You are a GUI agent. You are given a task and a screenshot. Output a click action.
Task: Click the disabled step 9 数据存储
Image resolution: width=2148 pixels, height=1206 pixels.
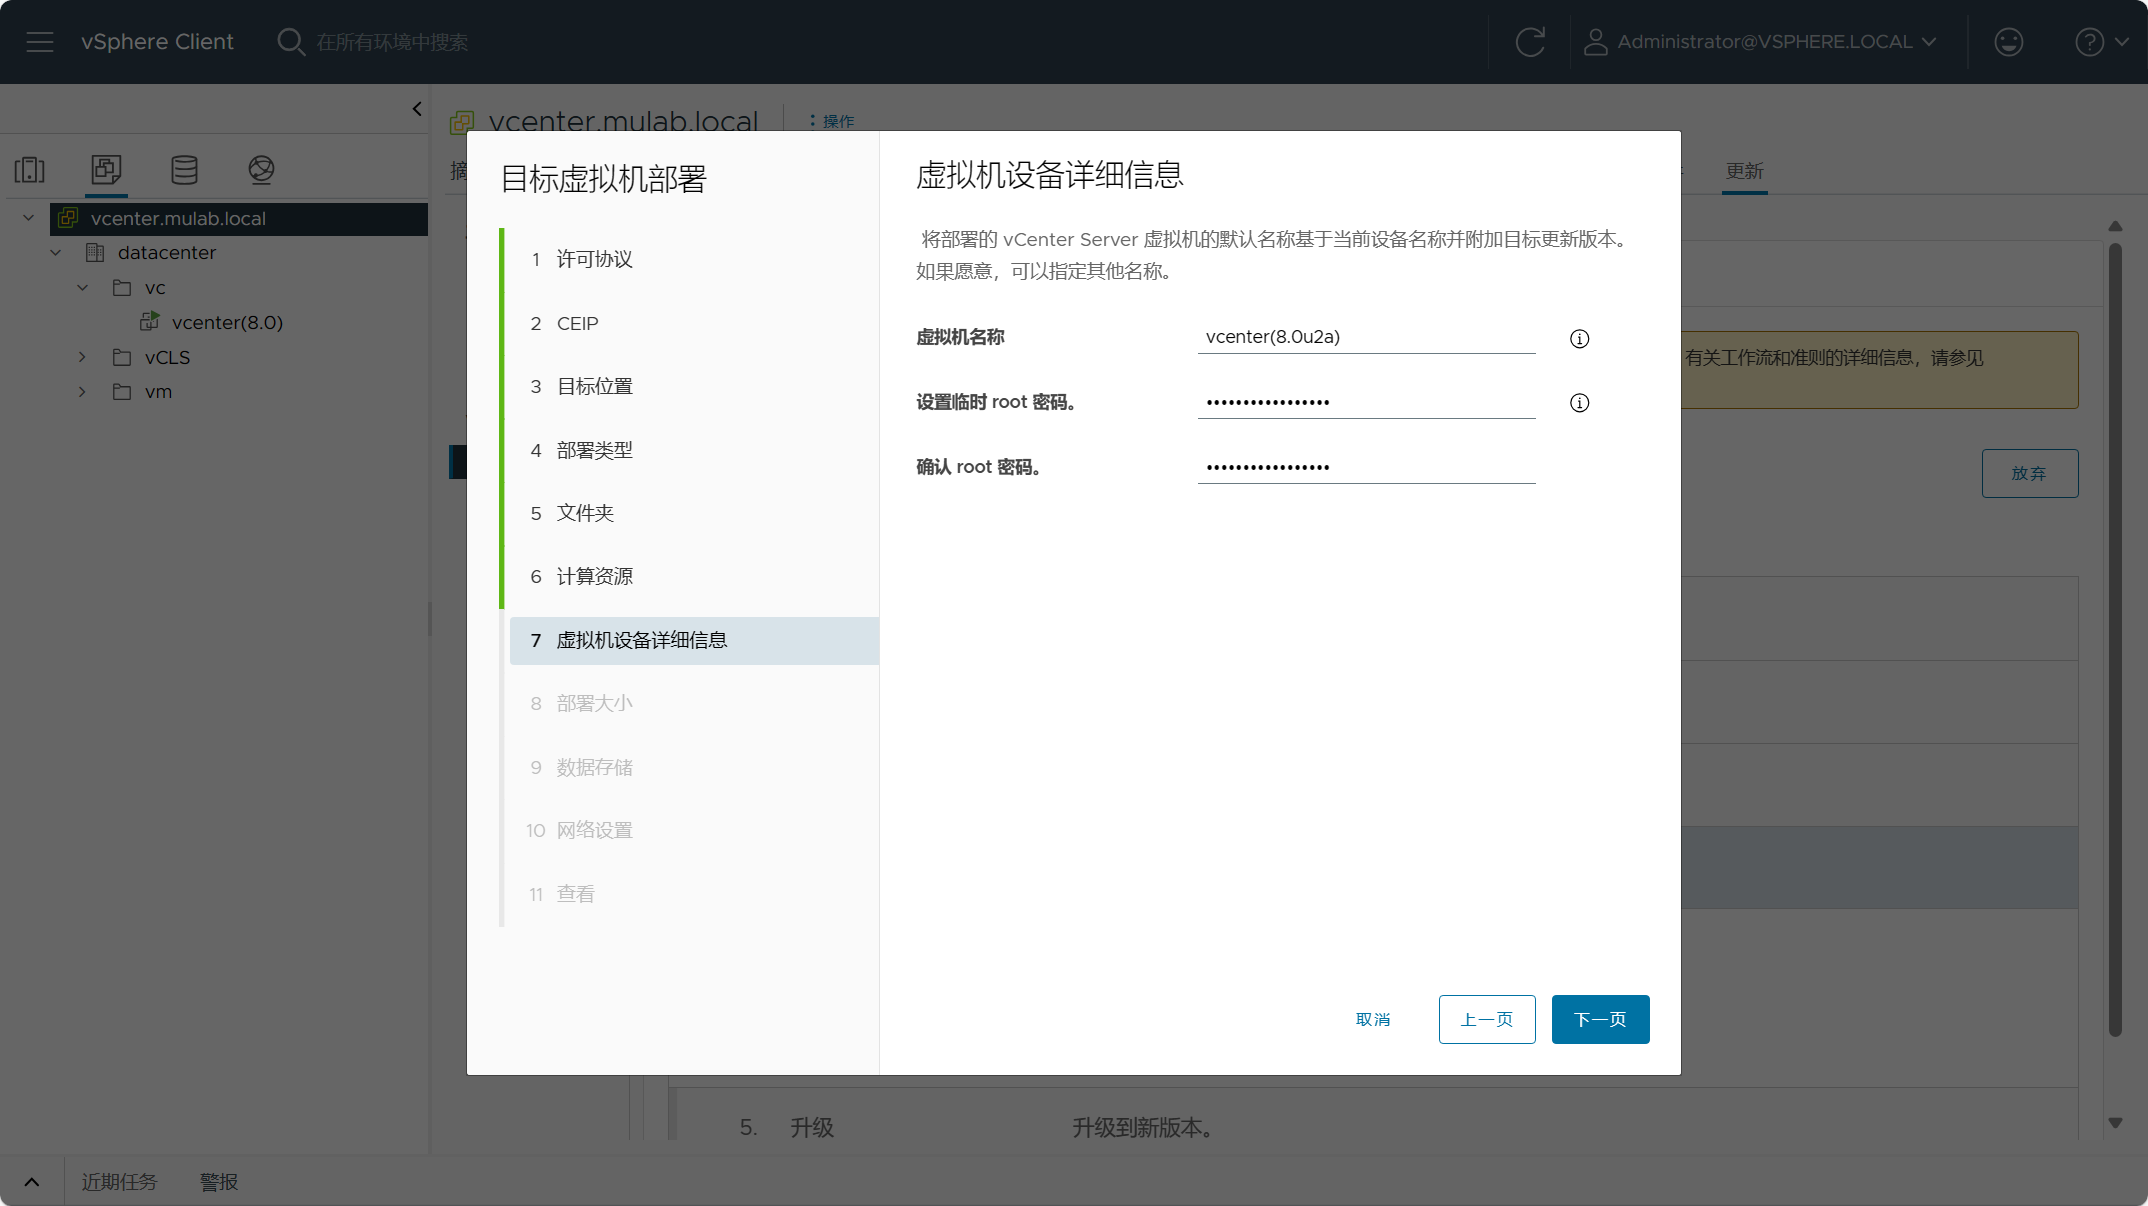click(594, 767)
